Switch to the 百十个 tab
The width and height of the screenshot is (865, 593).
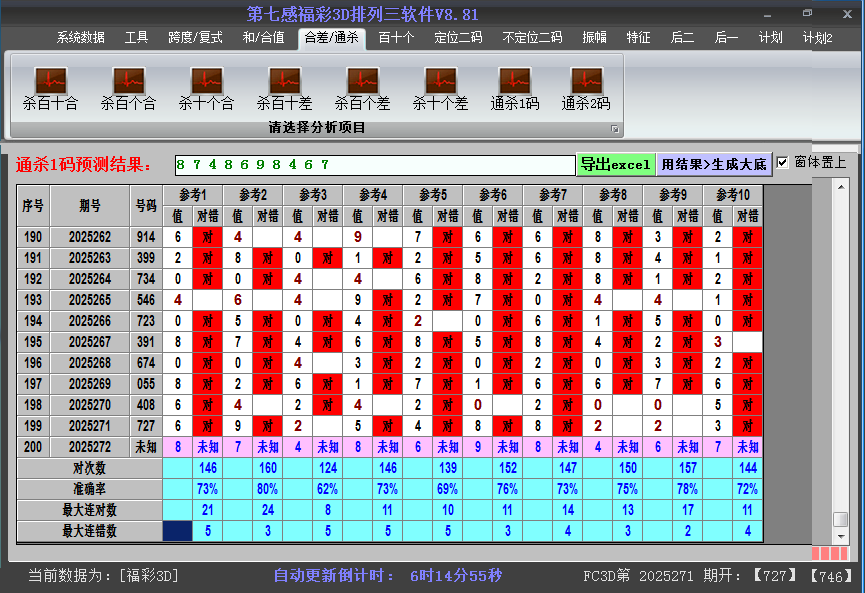[396, 38]
